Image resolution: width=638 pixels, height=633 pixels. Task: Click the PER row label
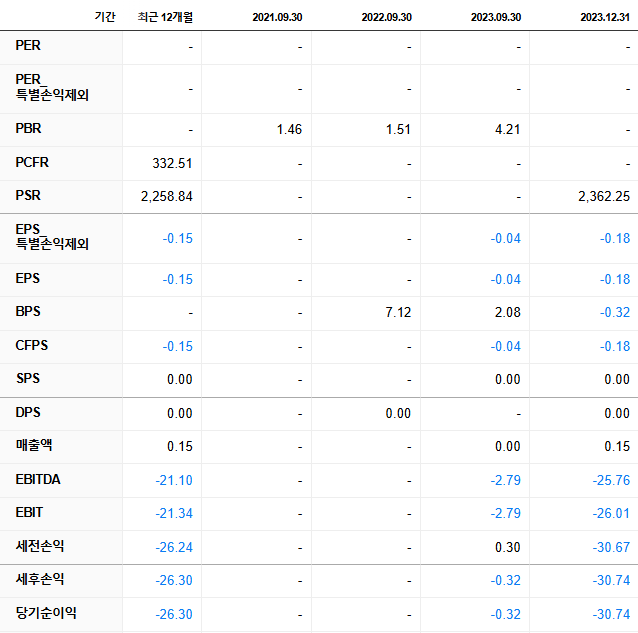(x=28, y=45)
